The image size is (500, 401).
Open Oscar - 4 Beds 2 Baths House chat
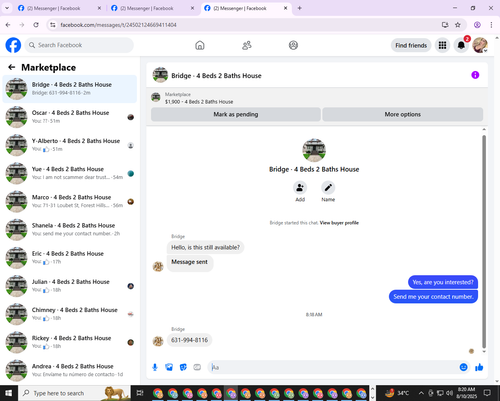click(x=69, y=117)
